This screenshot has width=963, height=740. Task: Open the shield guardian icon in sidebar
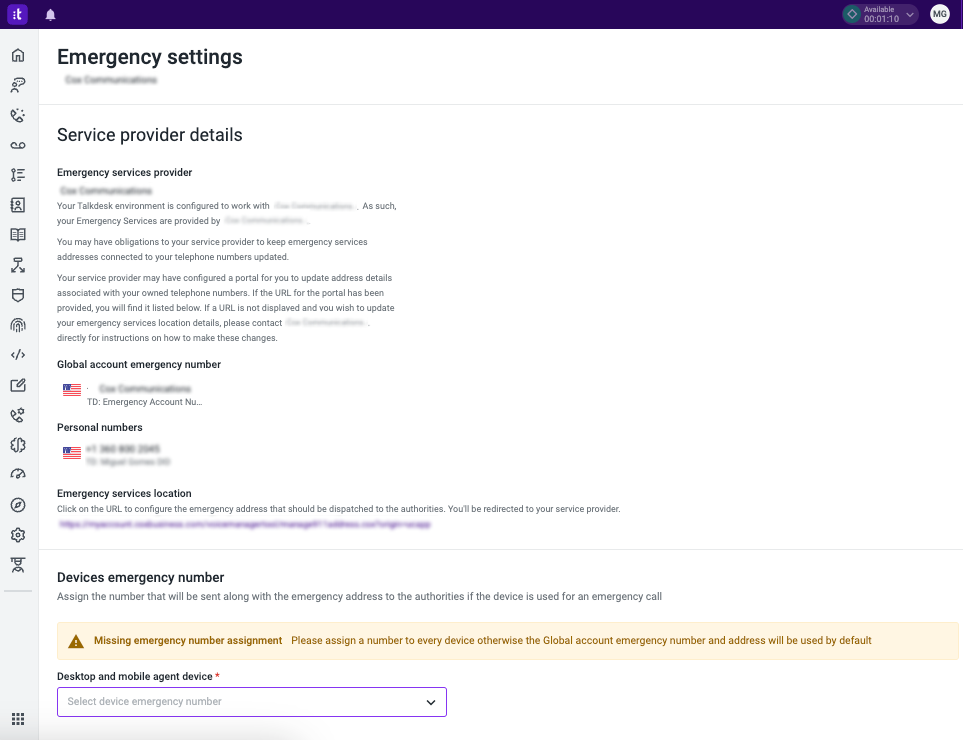click(x=18, y=295)
